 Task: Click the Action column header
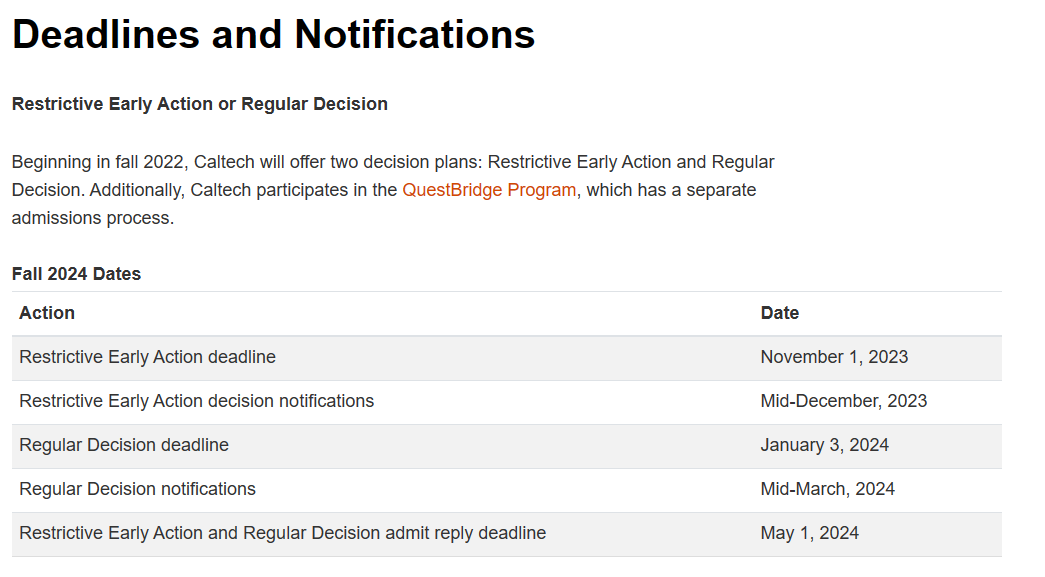point(47,313)
